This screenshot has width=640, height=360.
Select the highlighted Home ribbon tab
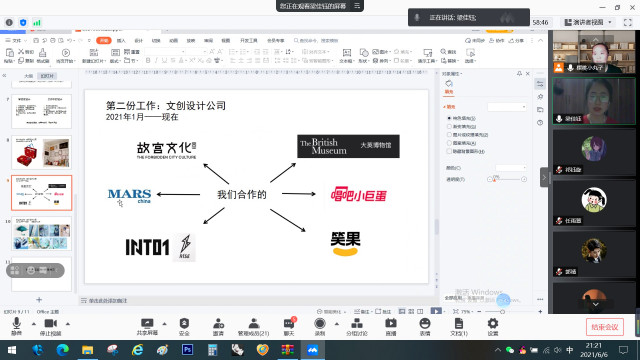(104, 40)
